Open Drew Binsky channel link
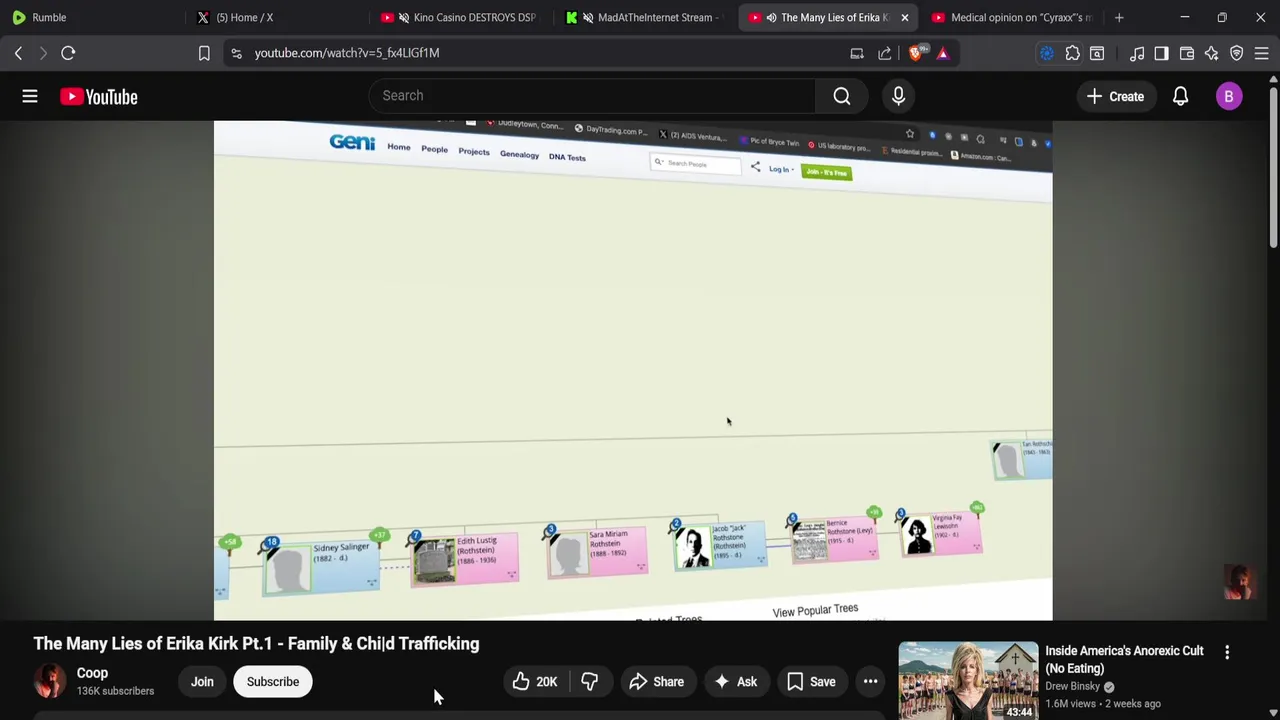Screen dimensions: 1280x720 tap(1072, 686)
